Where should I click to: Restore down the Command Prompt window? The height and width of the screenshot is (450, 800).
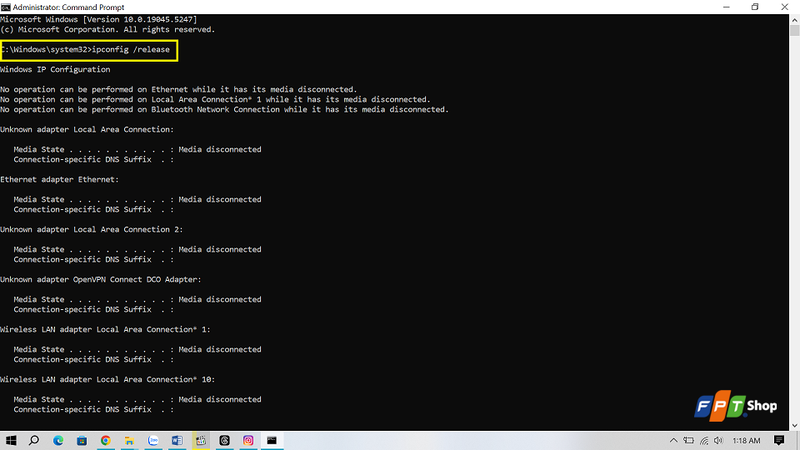pyautogui.click(x=755, y=7)
